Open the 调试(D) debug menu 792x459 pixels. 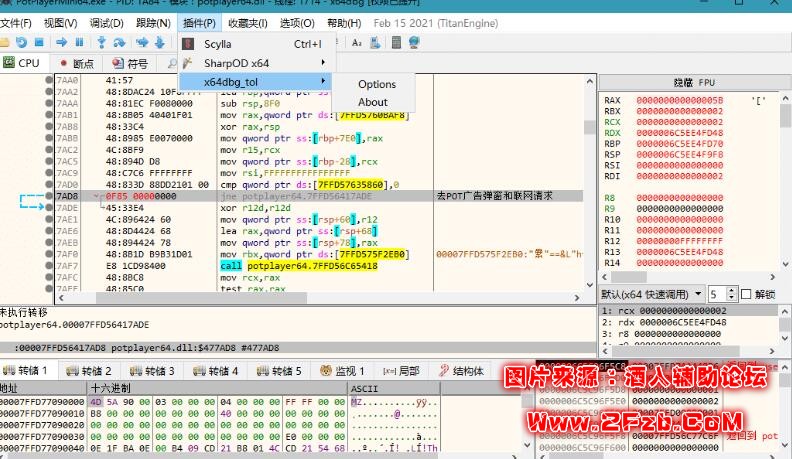(107, 22)
